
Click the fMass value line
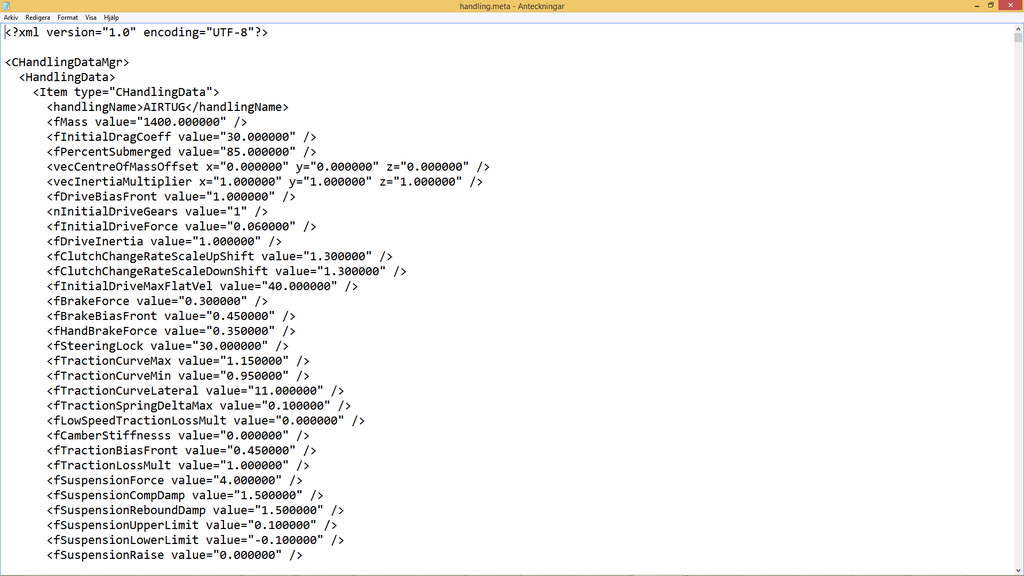coord(147,122)
